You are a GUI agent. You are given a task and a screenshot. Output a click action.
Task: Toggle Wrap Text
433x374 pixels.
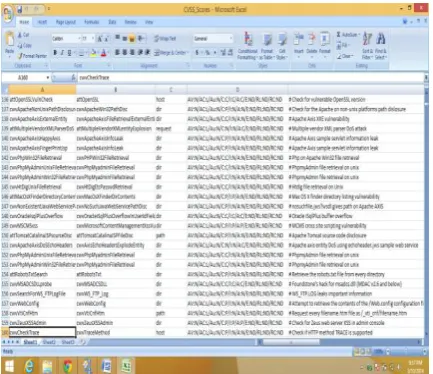pyautogui.click(x=165, y=38)
